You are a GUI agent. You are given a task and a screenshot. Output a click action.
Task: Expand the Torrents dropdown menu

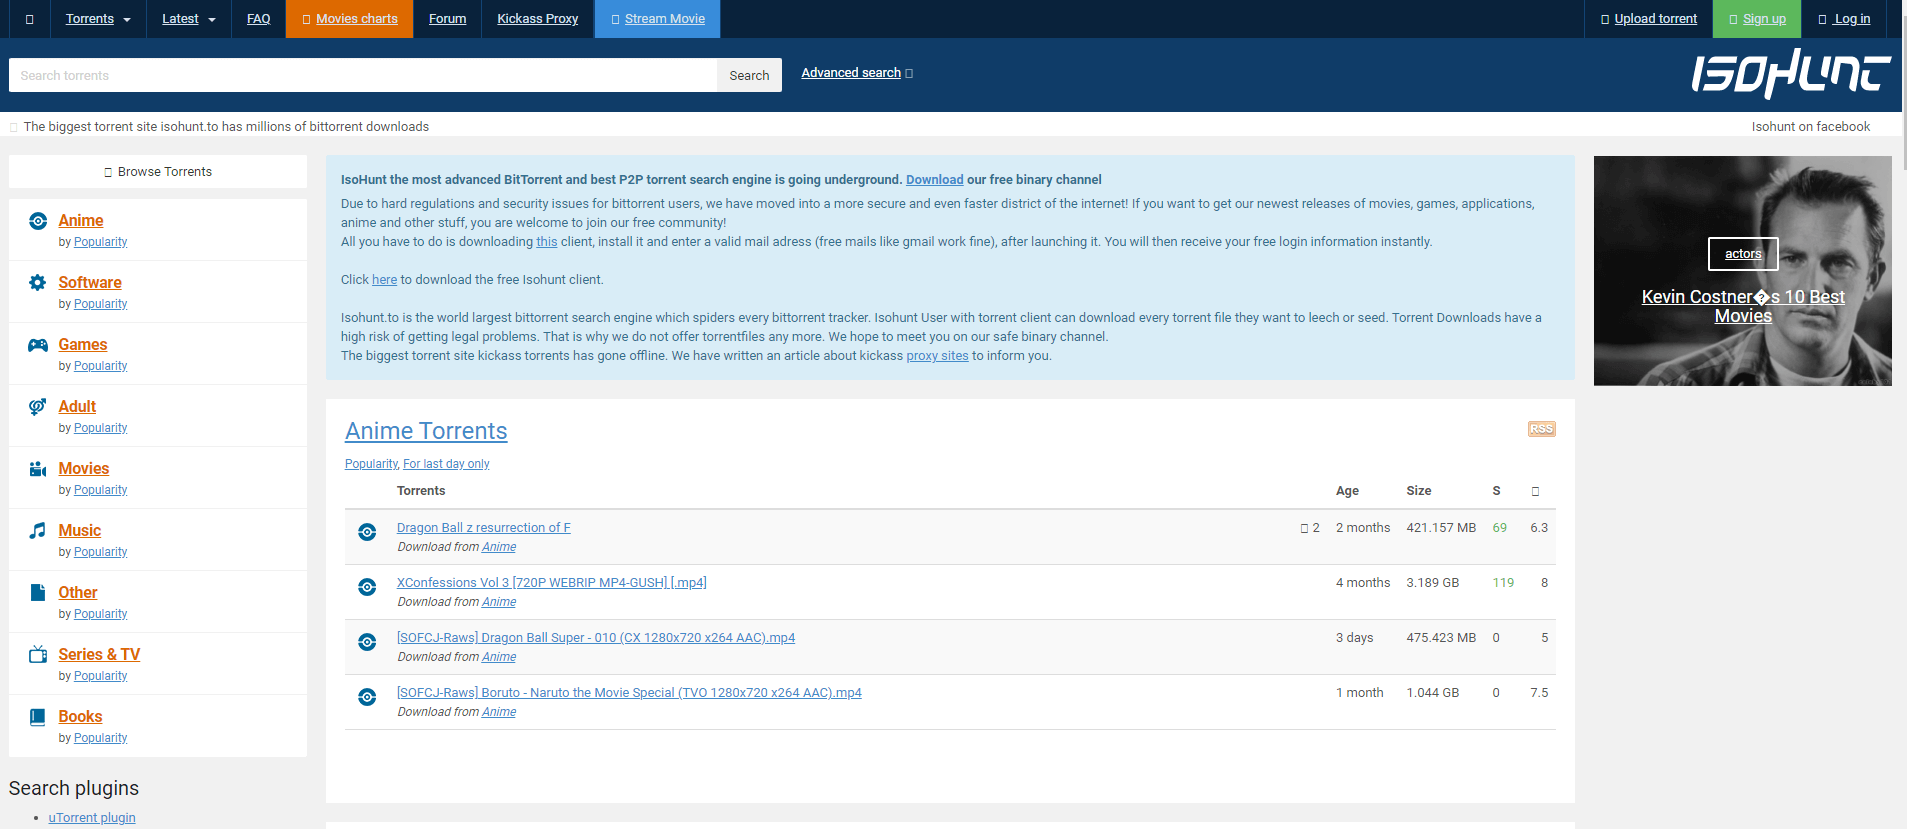(98, 19)
